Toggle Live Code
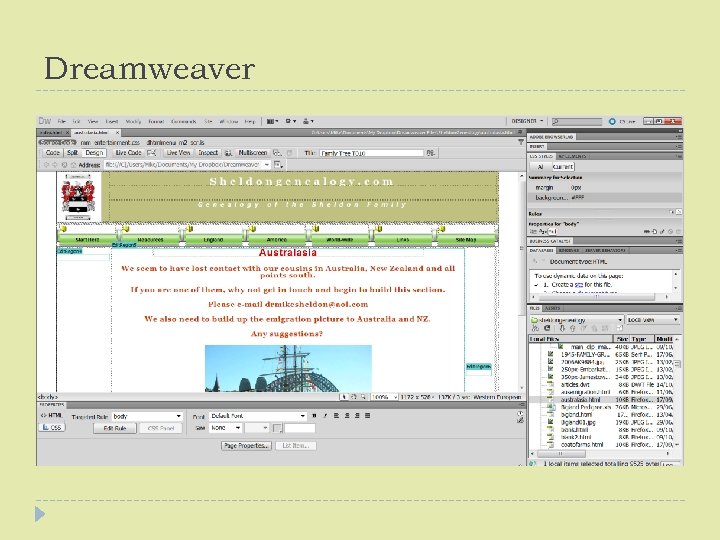720x540 pixels. [x=128, y=152]
